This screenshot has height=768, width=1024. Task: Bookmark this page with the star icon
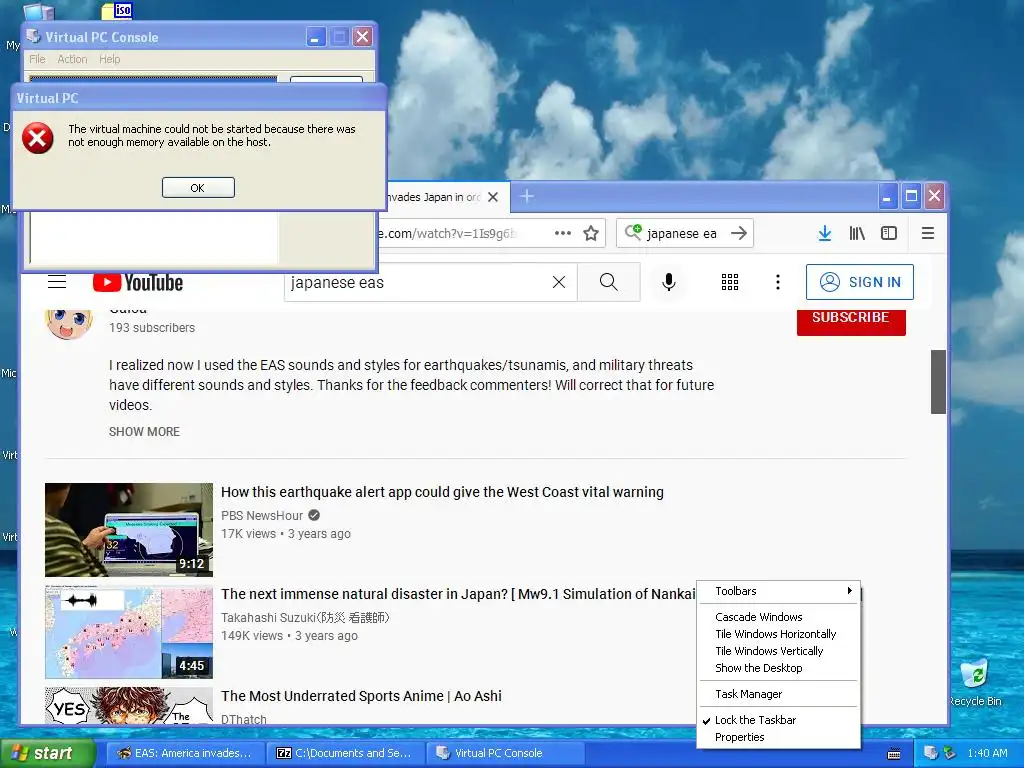coord(591,233)
